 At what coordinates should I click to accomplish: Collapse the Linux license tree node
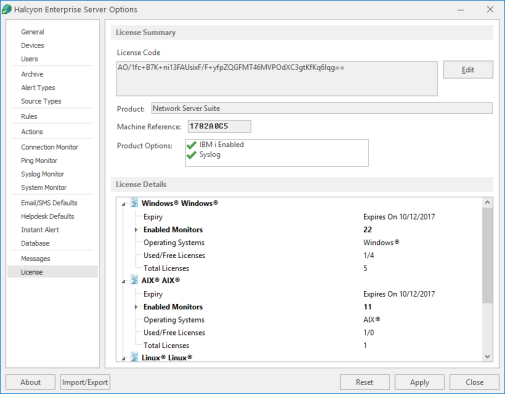click(x=123, y=359)
